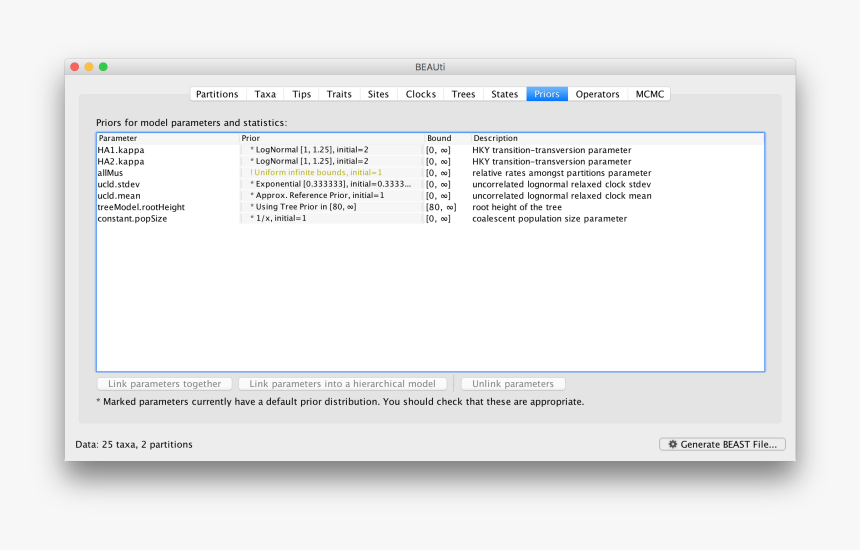Click 'coalescent population size parameter' description

pos(550,219)
